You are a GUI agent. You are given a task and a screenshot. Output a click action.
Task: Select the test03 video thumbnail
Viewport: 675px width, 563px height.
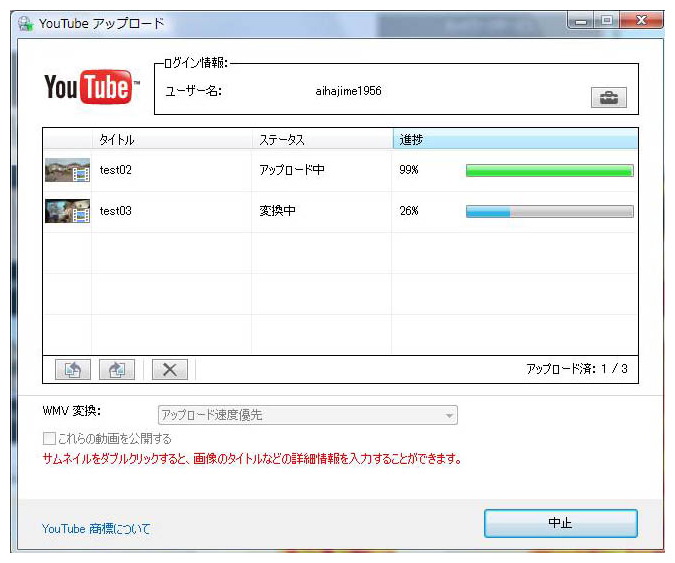67,211
